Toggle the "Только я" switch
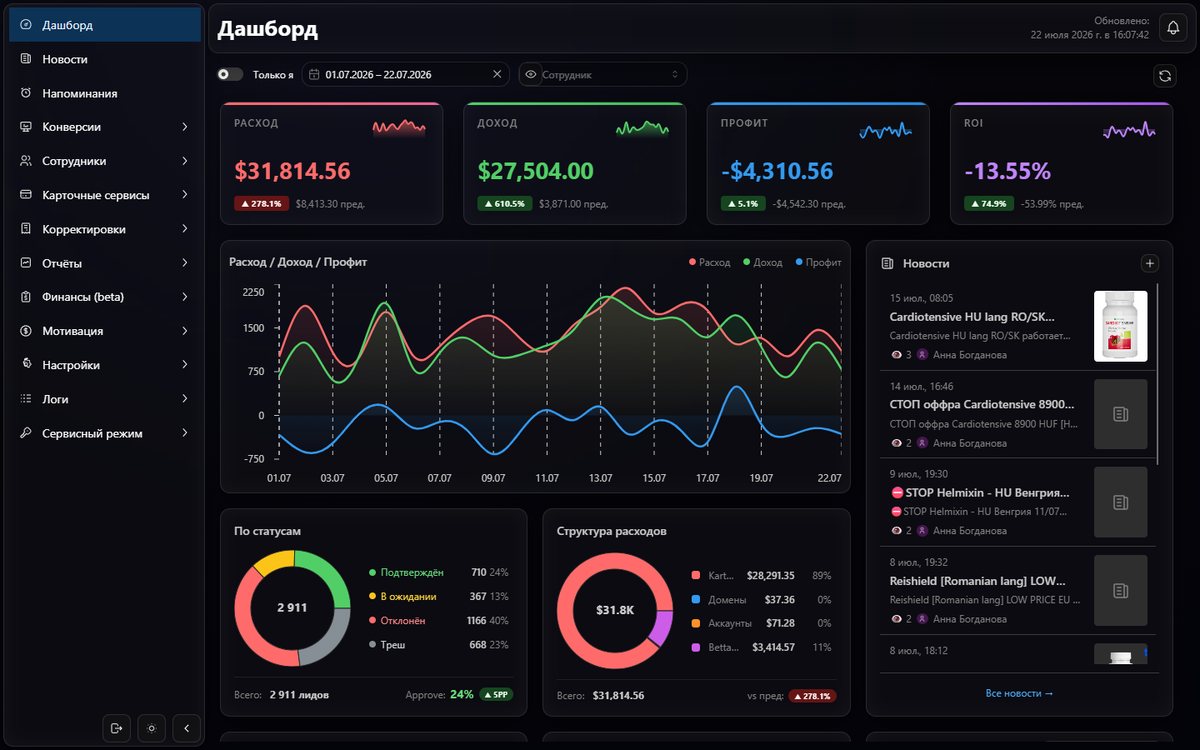 click(x=230, y=74)
